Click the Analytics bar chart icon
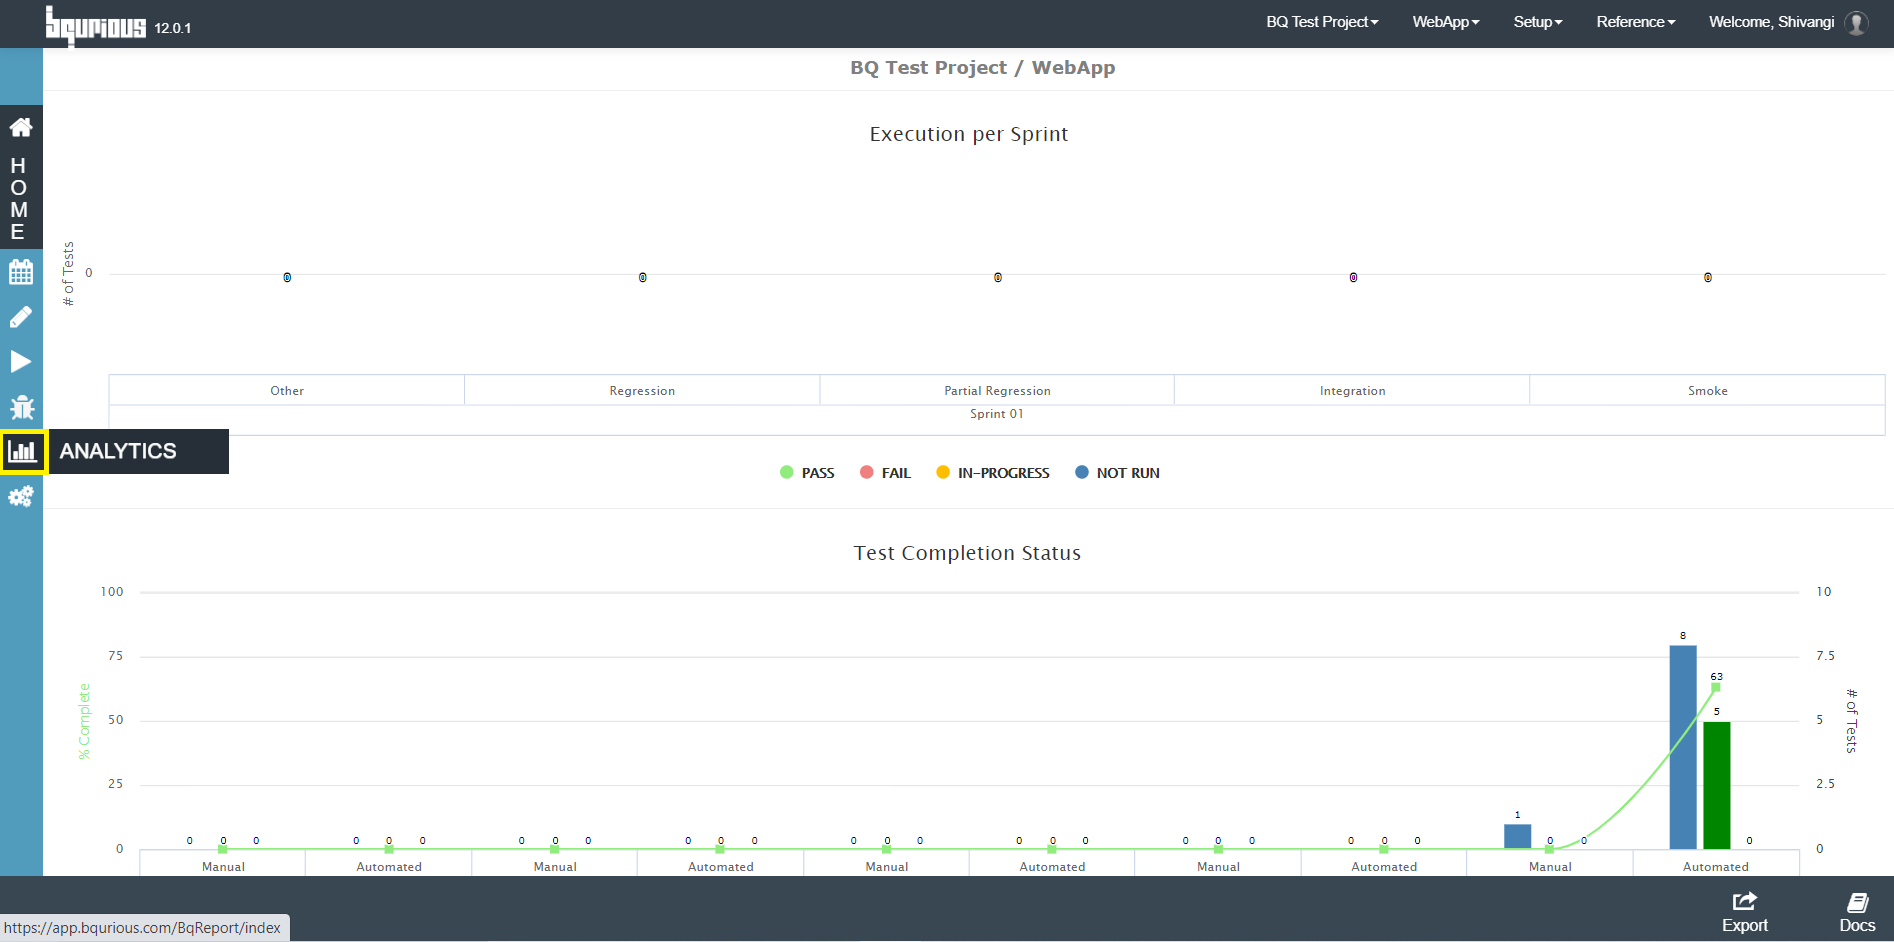 click(x=23, y=452)
